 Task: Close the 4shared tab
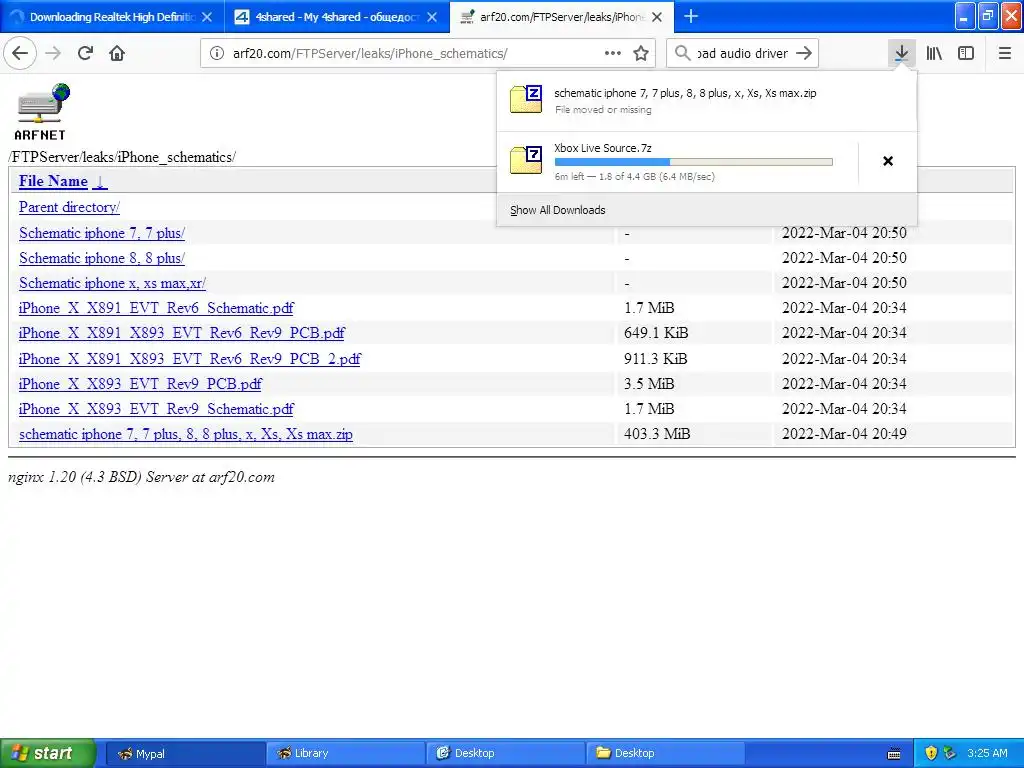pyautogui.click(x=432, y=17)
